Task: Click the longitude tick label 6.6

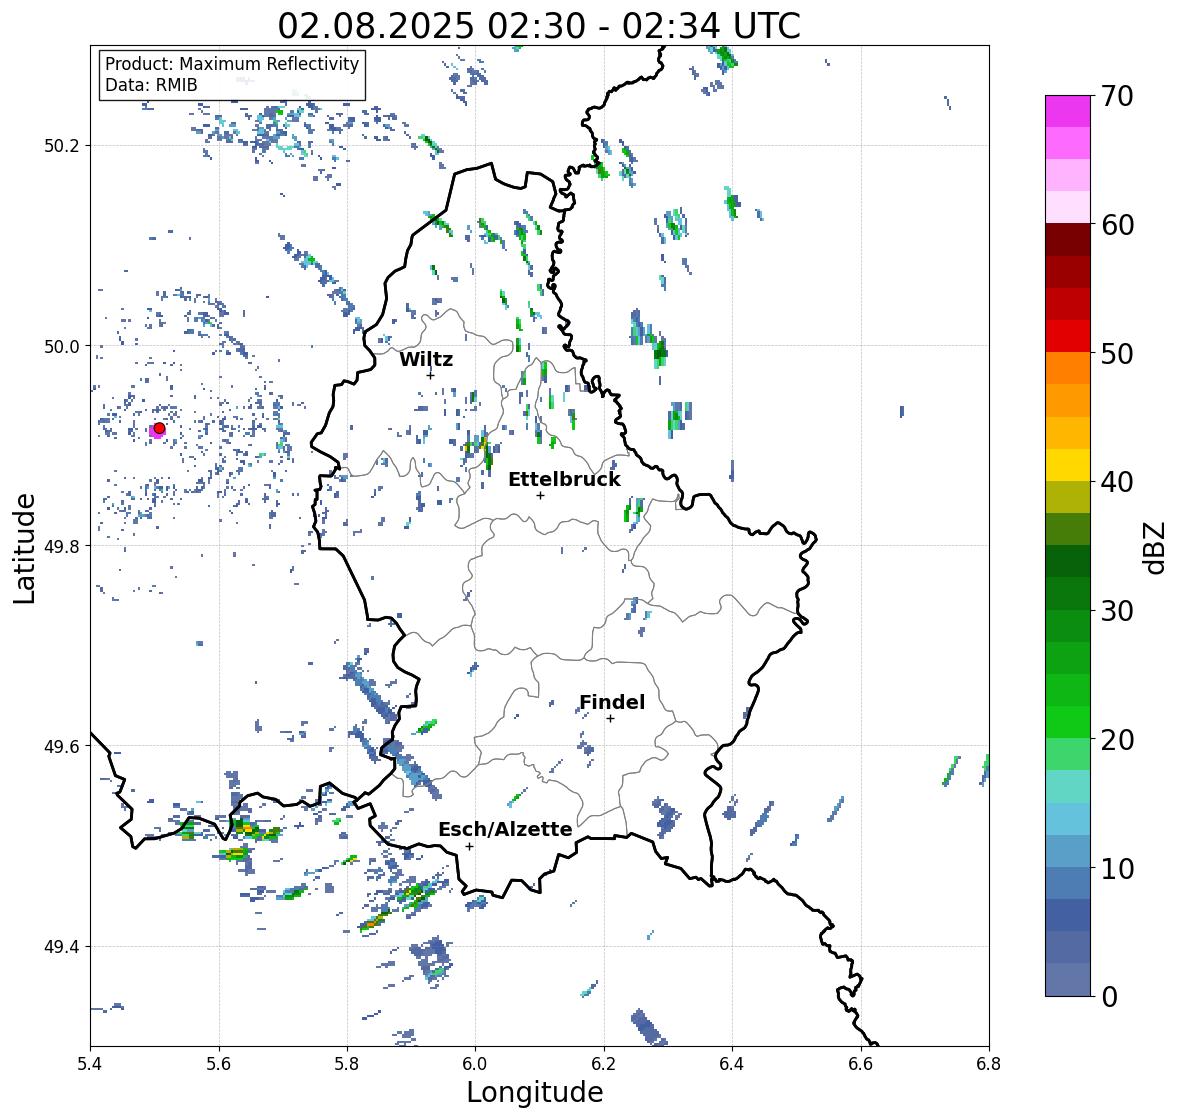Action: (861, 1064)
